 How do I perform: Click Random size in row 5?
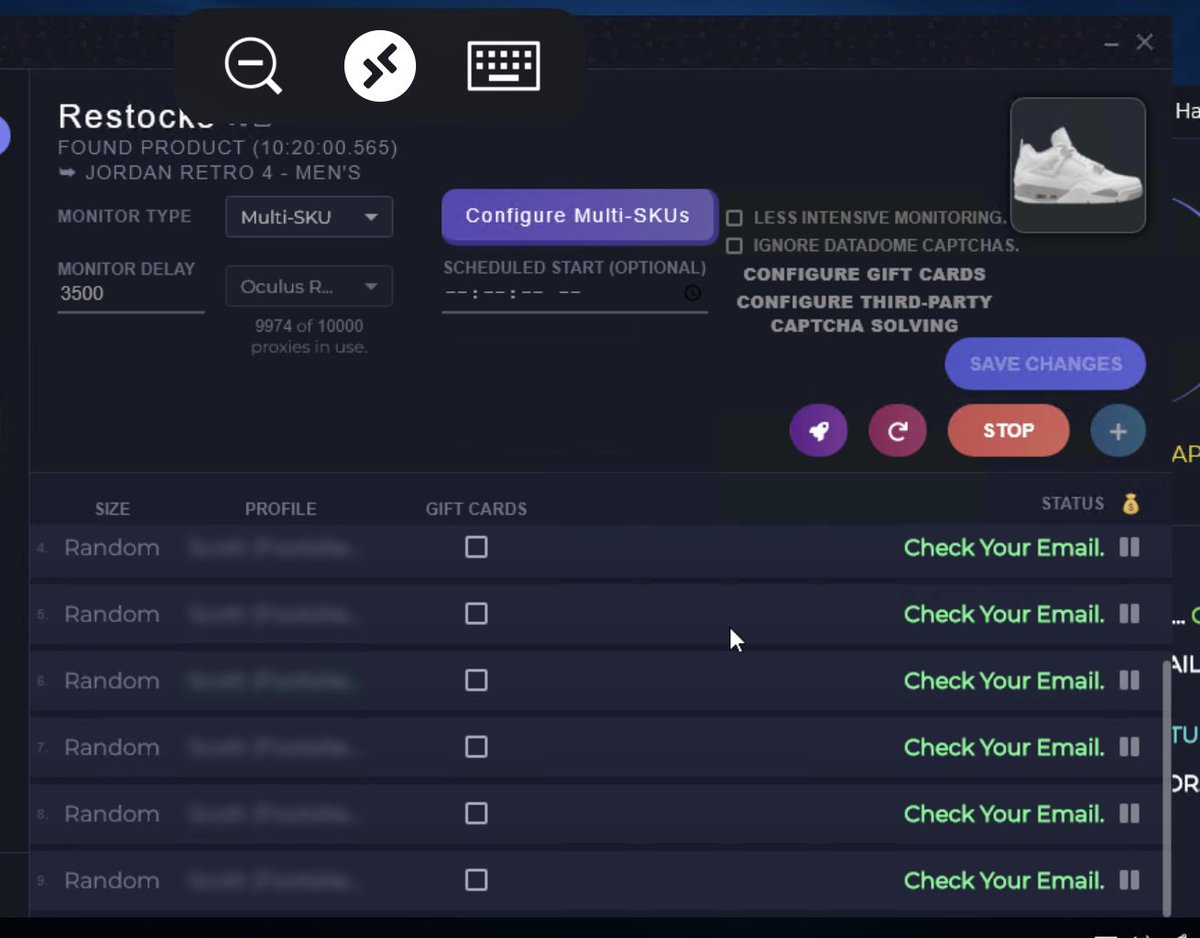click(112, 614)
